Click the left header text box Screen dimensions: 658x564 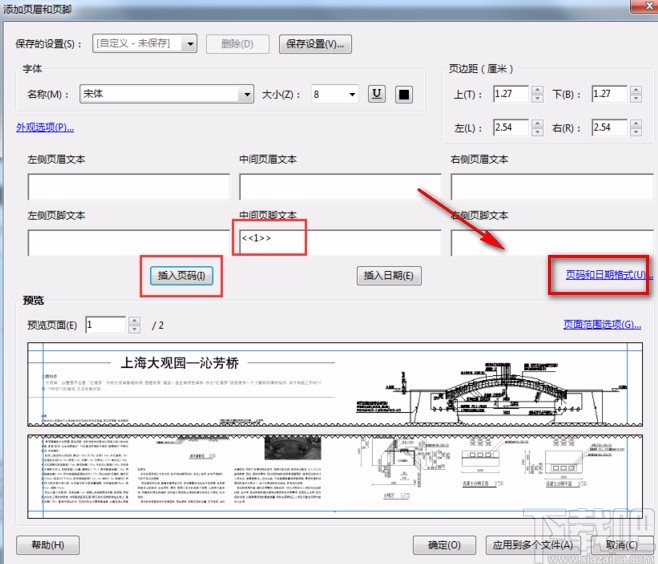click(x=128, y=187)
